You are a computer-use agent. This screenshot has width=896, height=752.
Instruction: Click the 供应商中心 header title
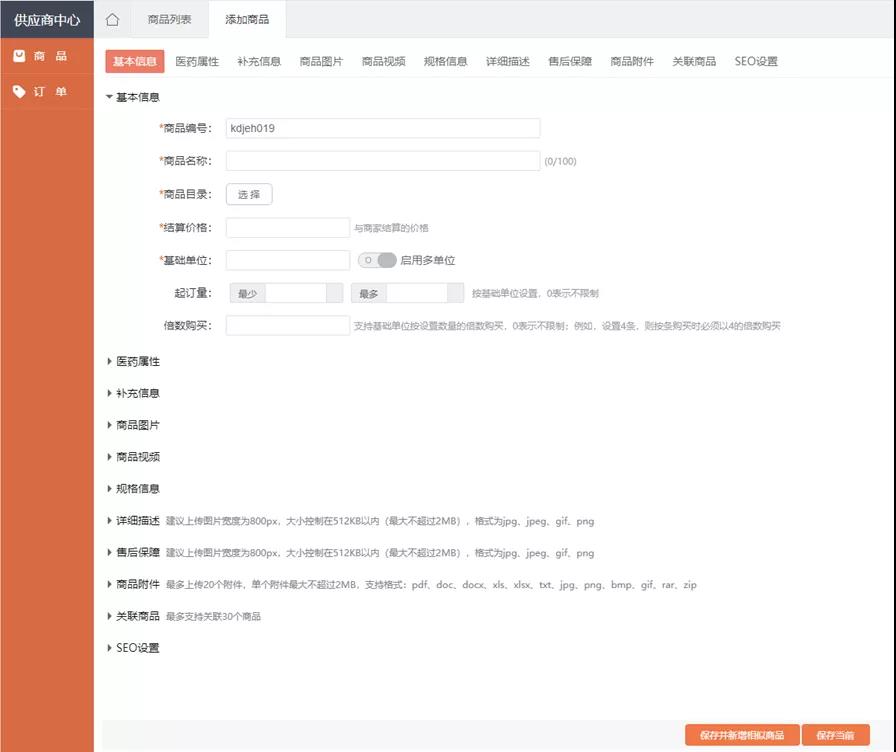[x=47, y=20]
